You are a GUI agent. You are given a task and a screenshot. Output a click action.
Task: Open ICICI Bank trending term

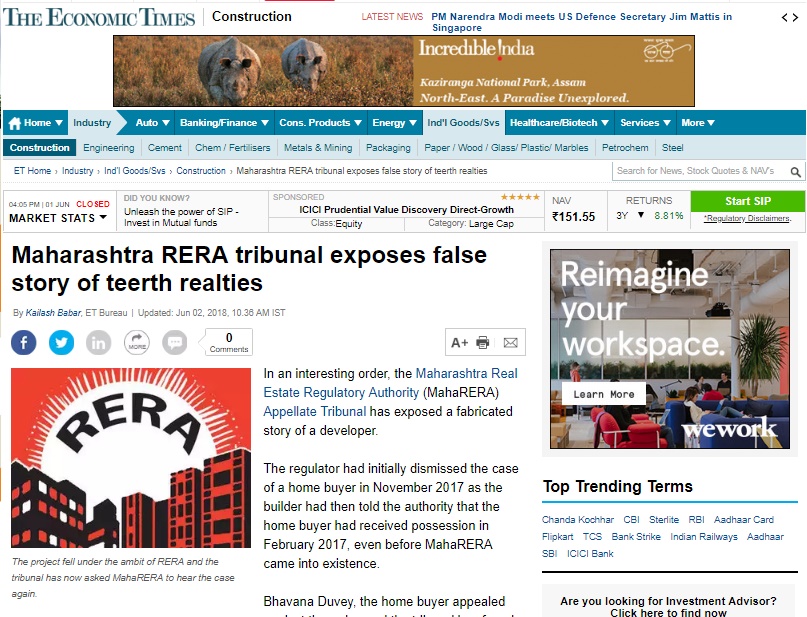tap(590, 554)
